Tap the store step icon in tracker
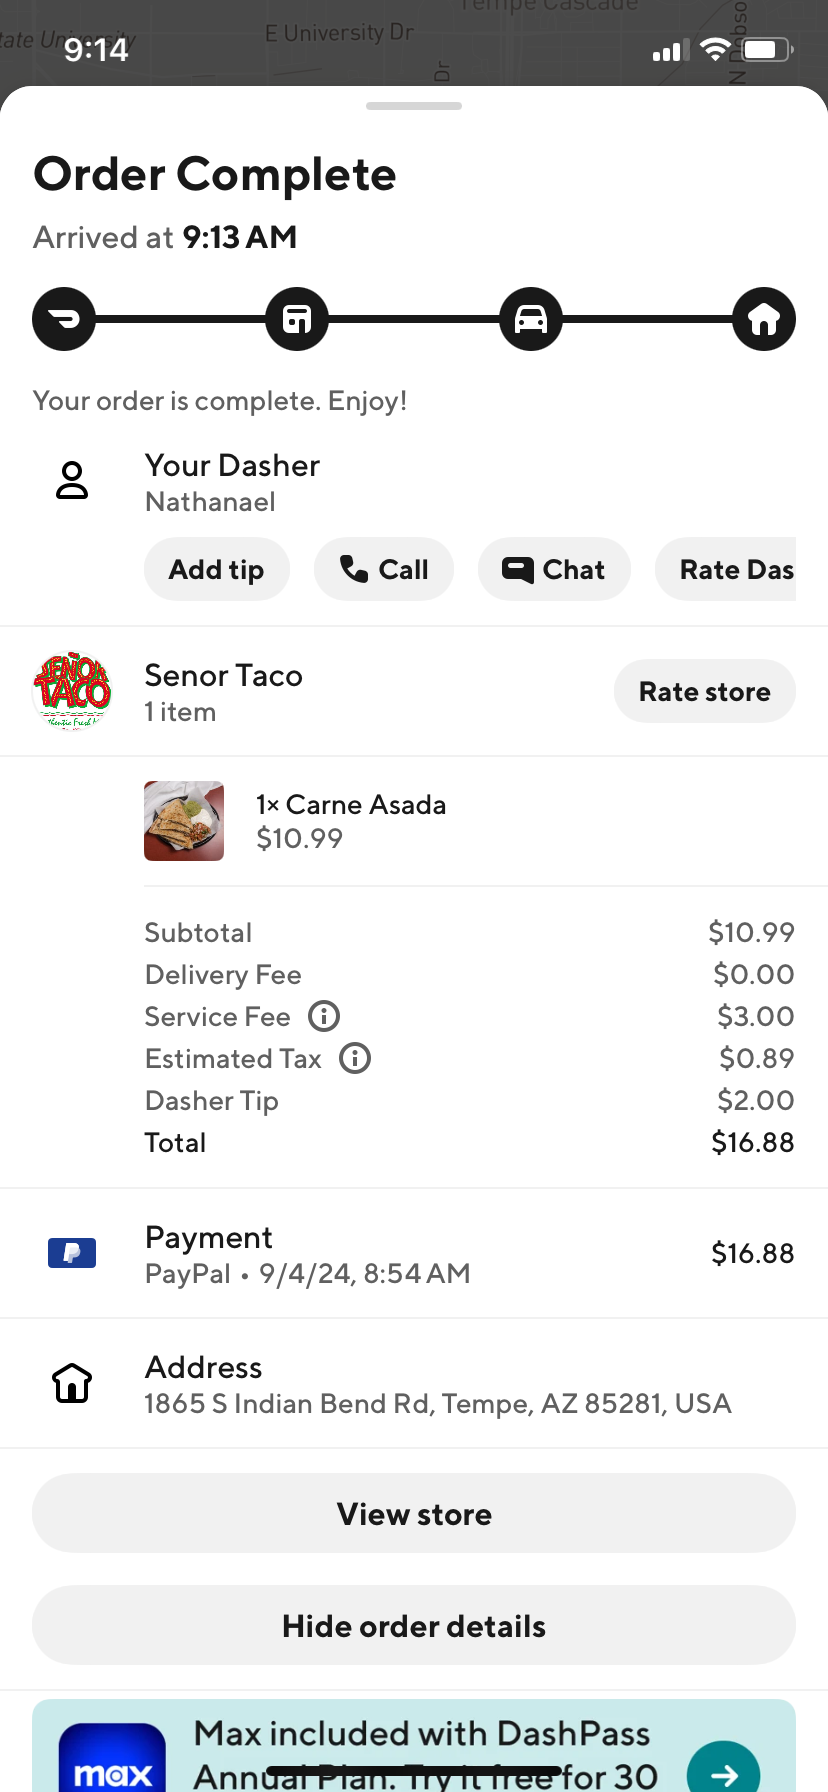828x1792 pixels. point(297,320)
